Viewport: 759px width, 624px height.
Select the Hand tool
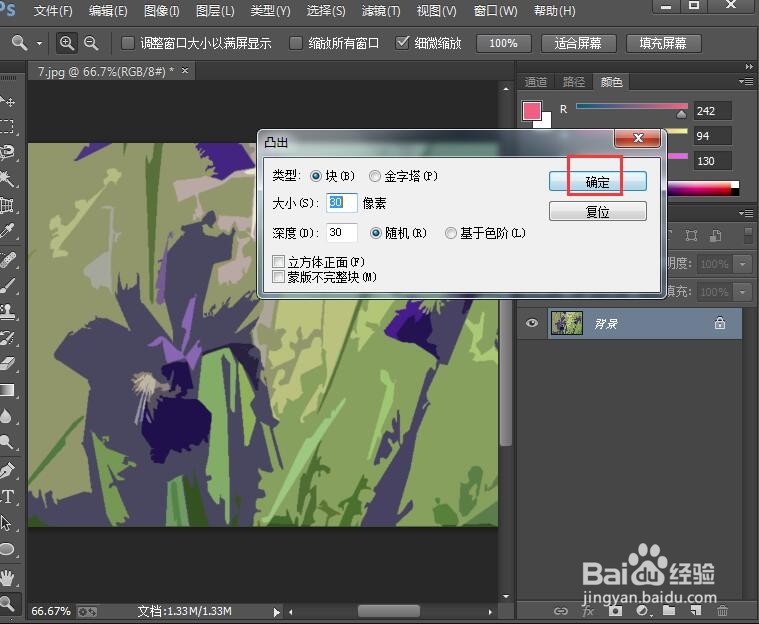coord(7,577)
